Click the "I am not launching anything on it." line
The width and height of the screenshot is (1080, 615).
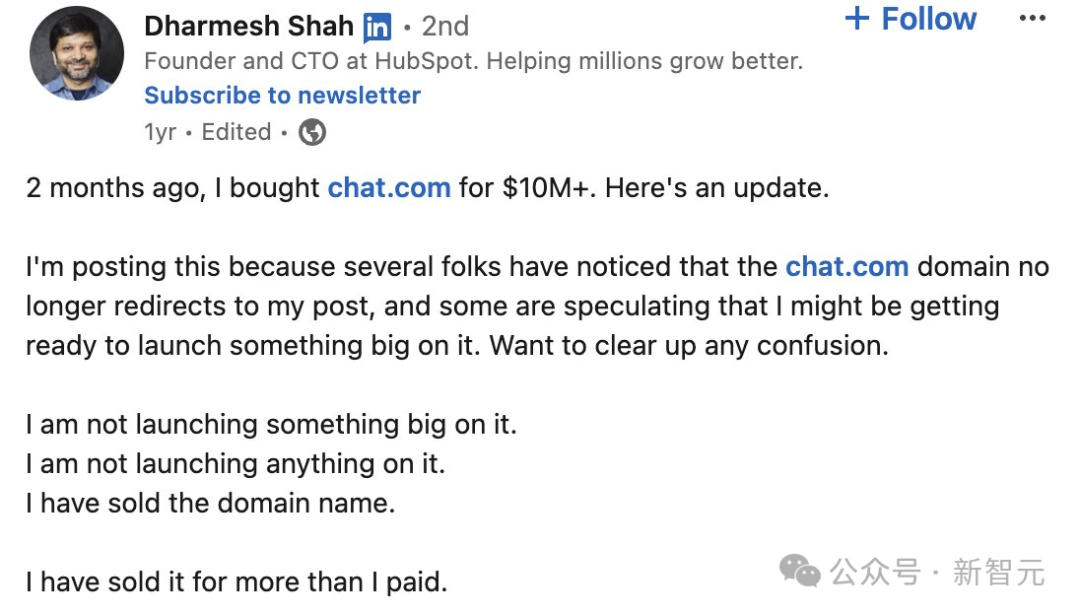(235, 463)
